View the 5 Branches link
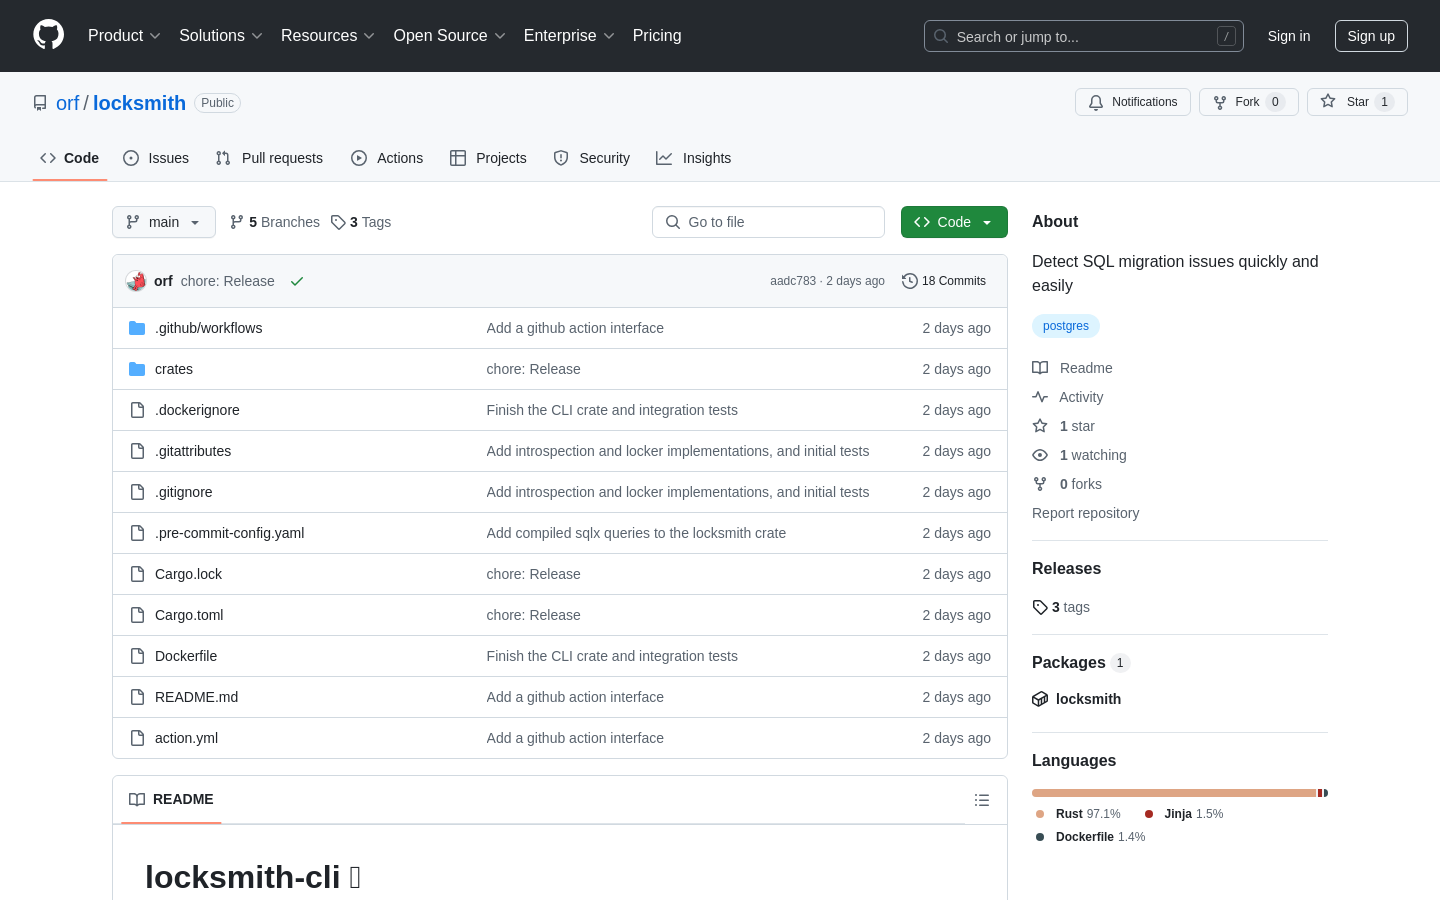 (275, 222)
